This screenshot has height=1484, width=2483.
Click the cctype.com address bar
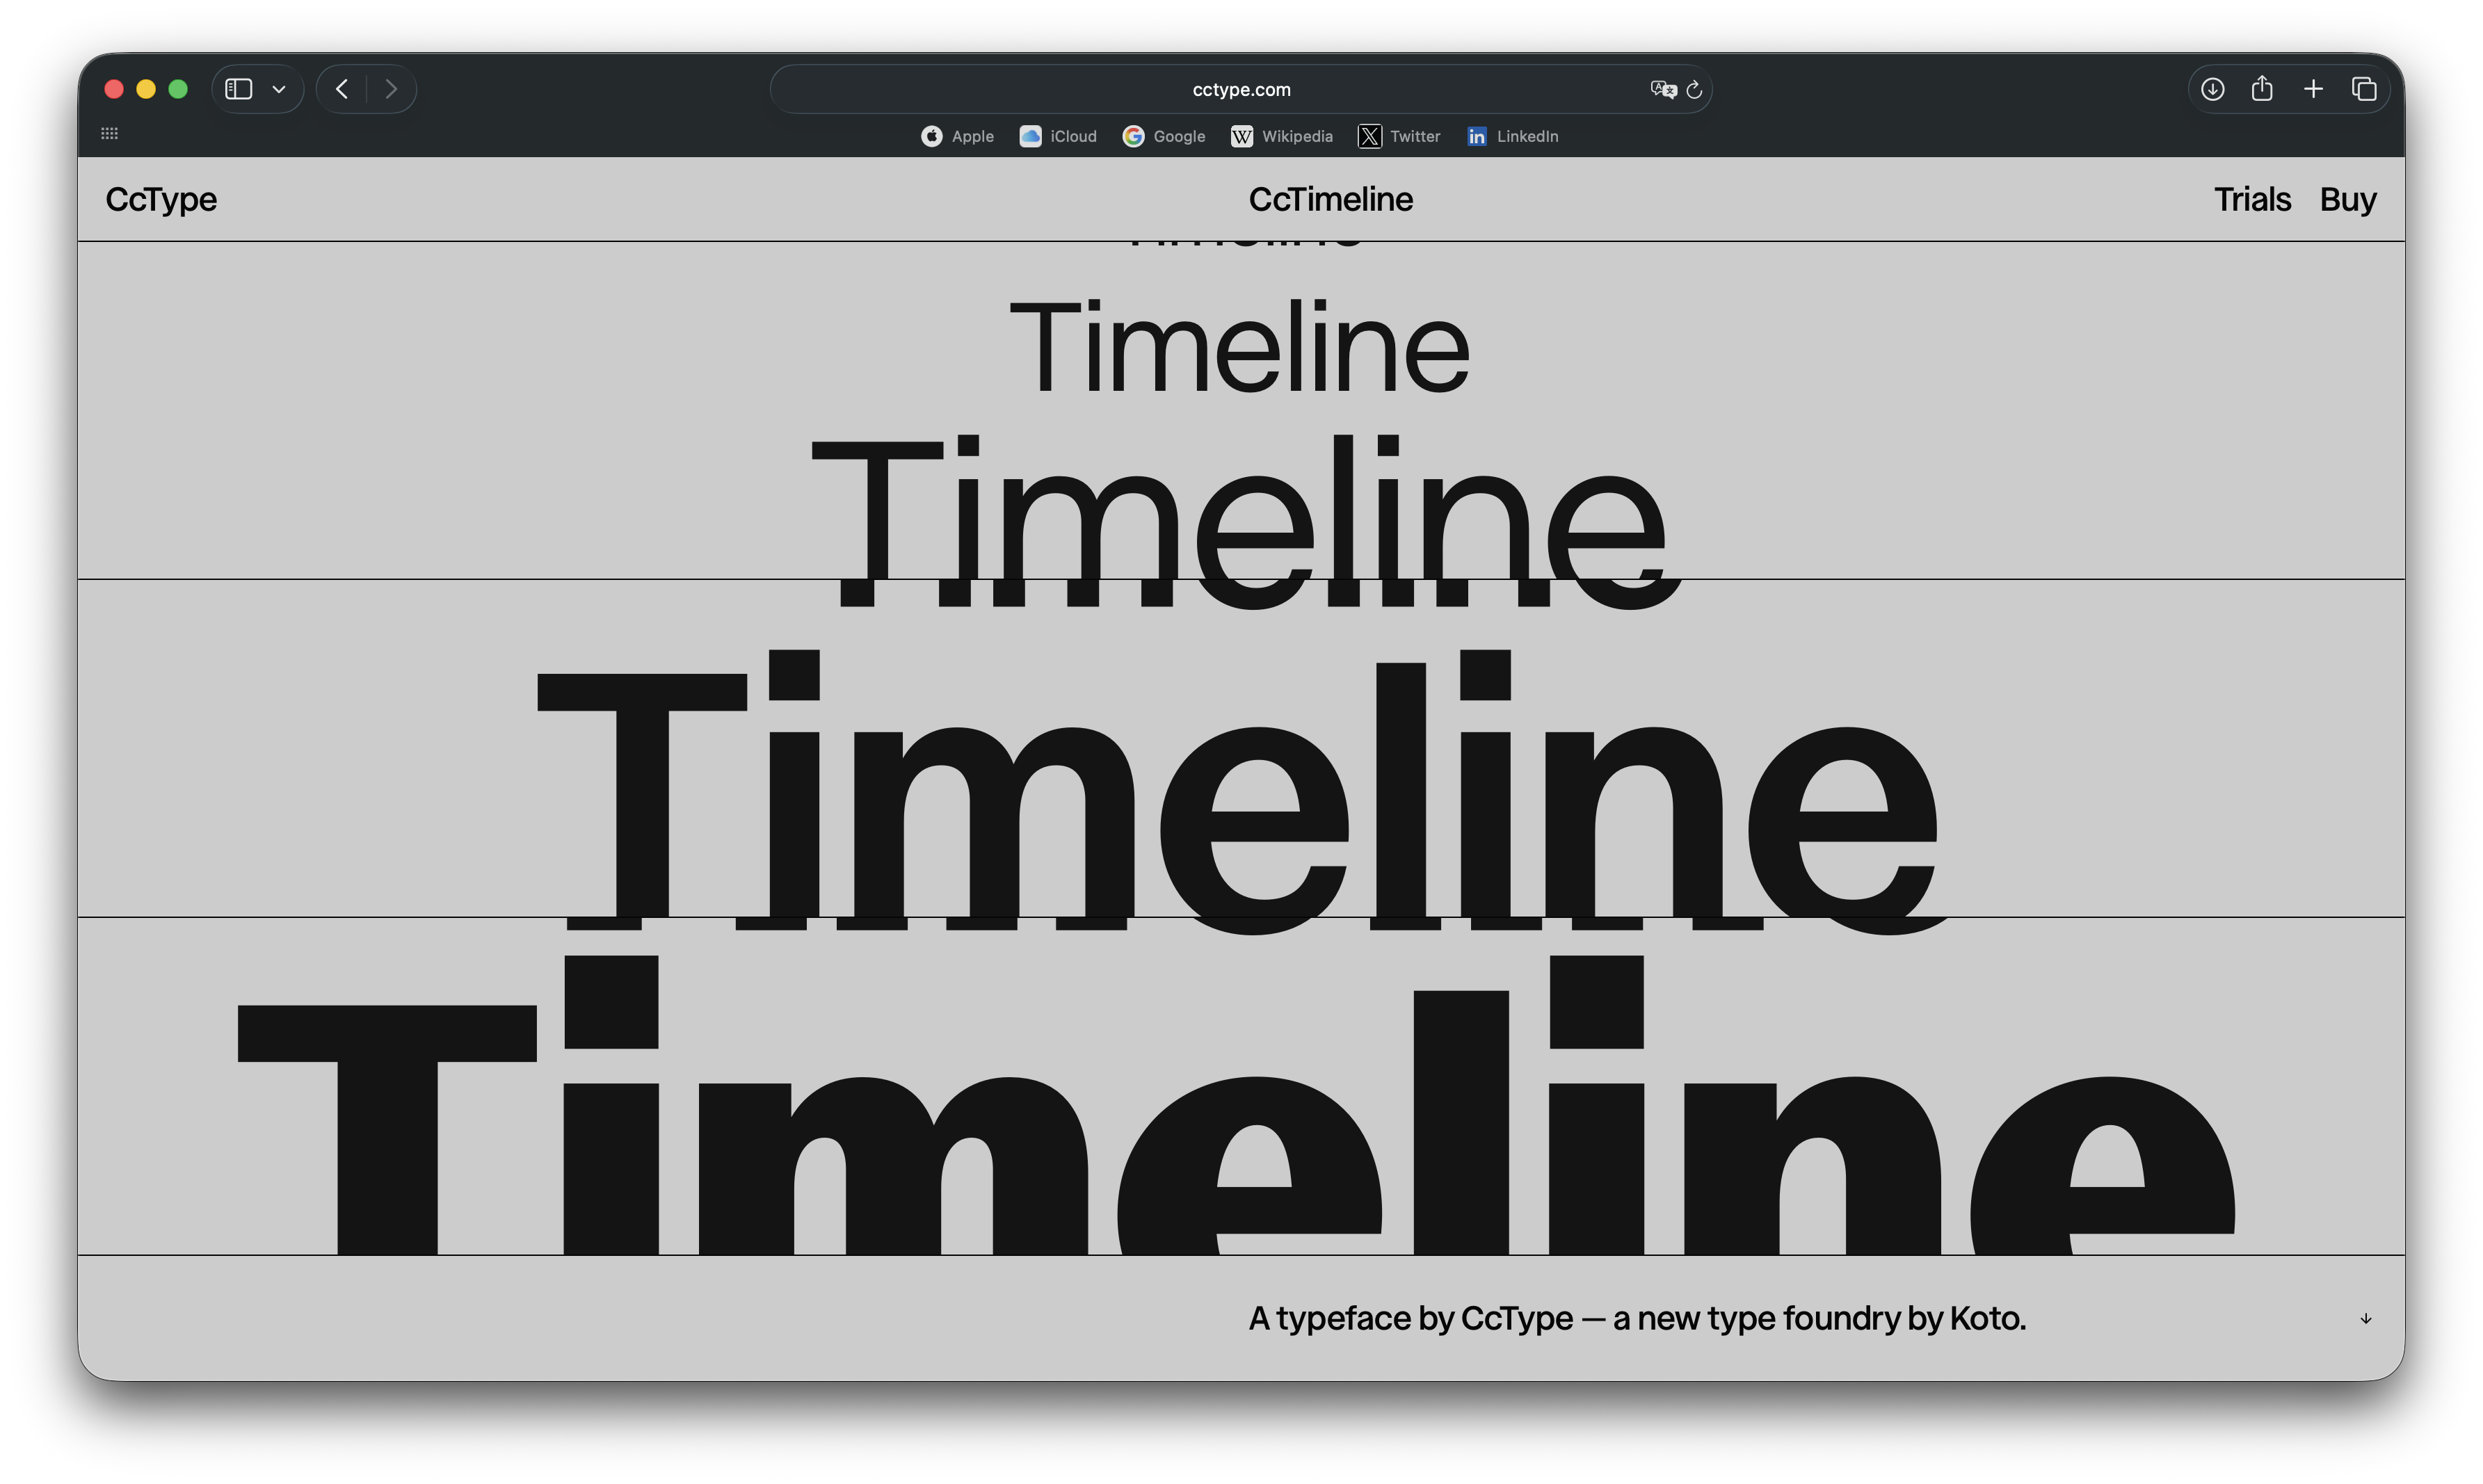1240,89
